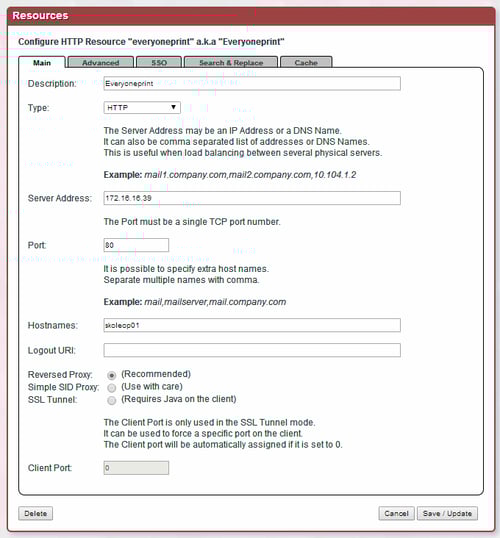Click the Delete button
This screenshot has height=538, width=500.
pos(36,513)
